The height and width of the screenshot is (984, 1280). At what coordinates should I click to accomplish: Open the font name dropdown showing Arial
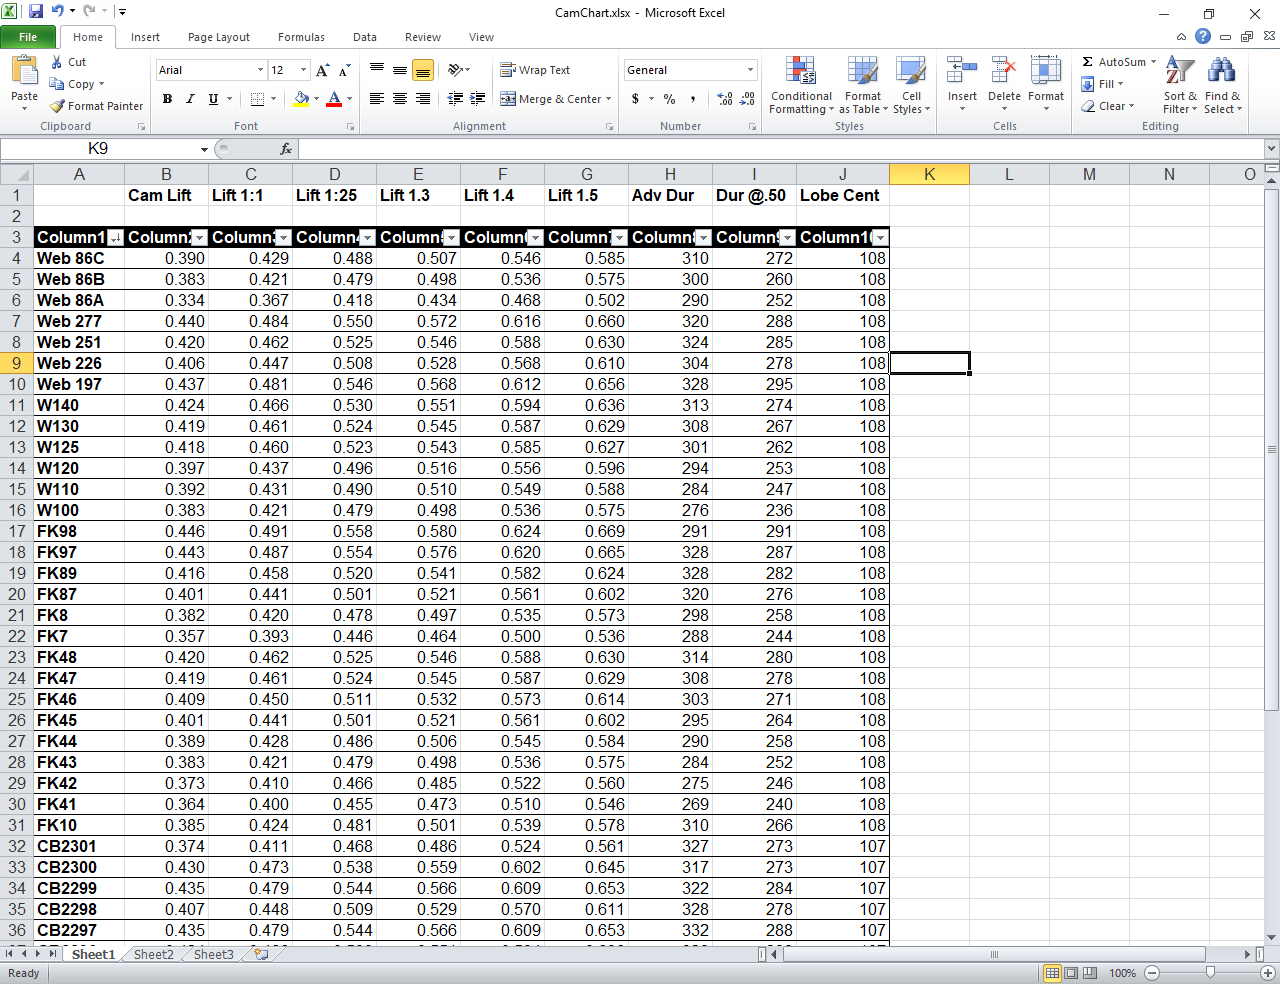pyautogui.click(x=260, y=70)
